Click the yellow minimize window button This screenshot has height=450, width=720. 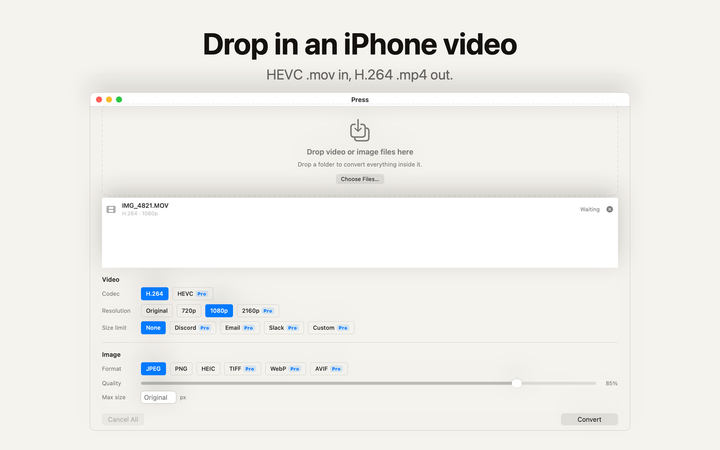point(109,99)
